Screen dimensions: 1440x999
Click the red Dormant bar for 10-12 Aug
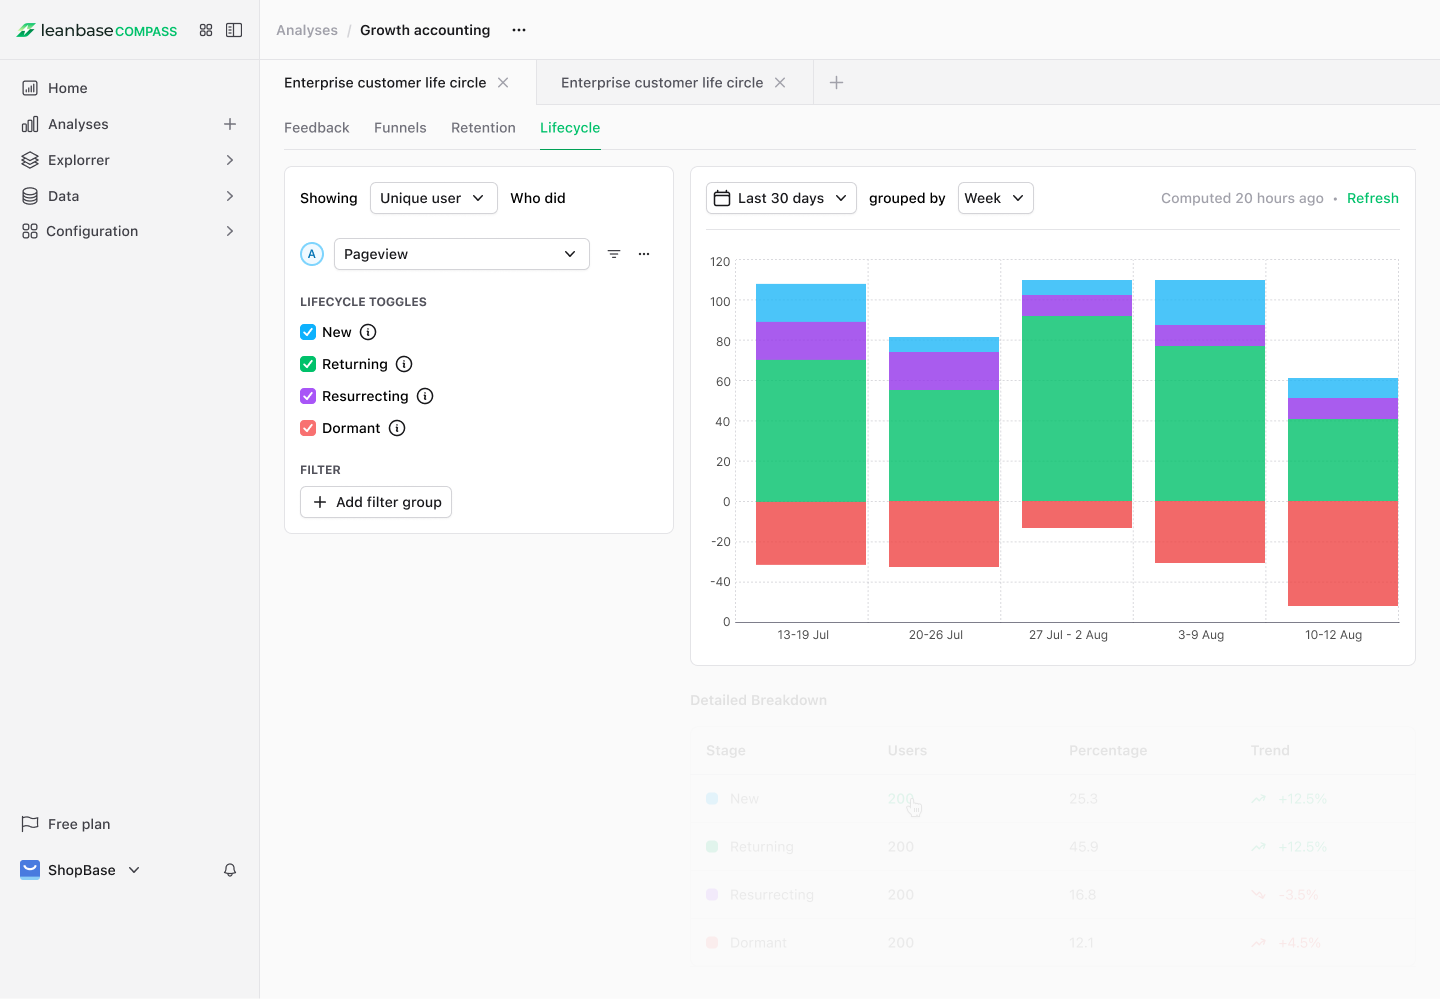coord(1342,553)
